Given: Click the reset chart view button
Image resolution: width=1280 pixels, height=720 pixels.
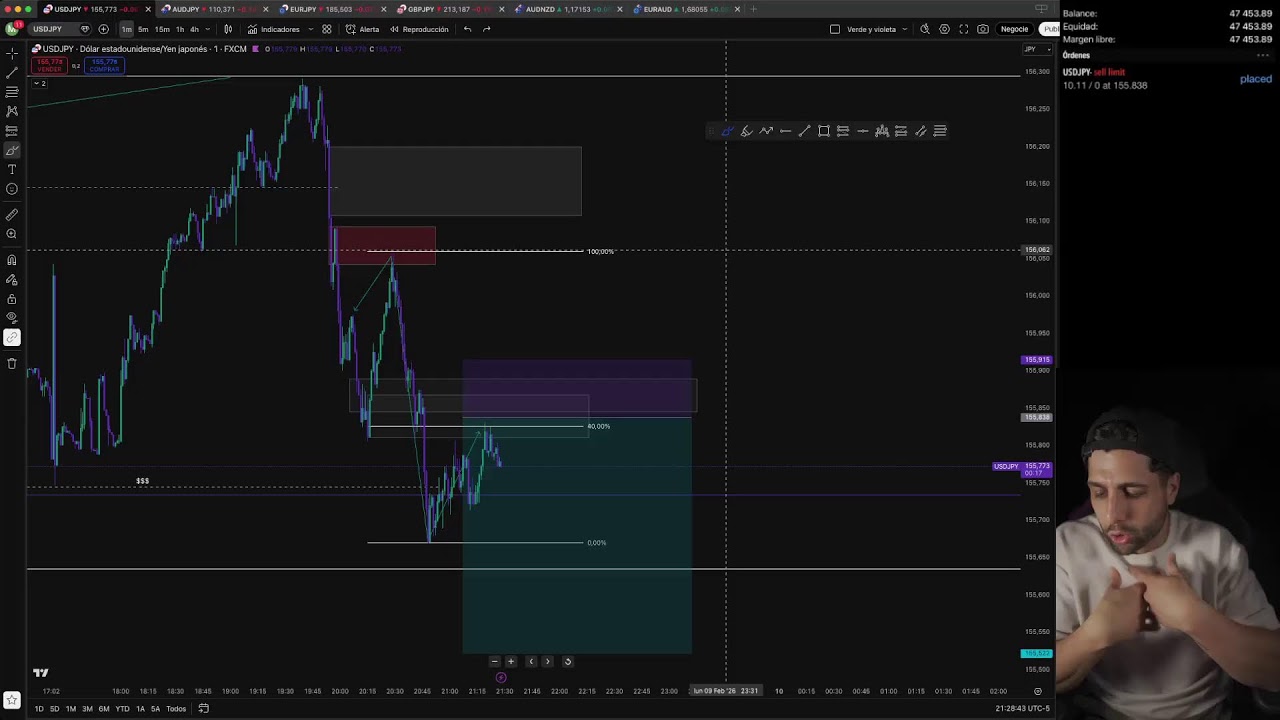Looking at the screenshot, I should point(567,661).
